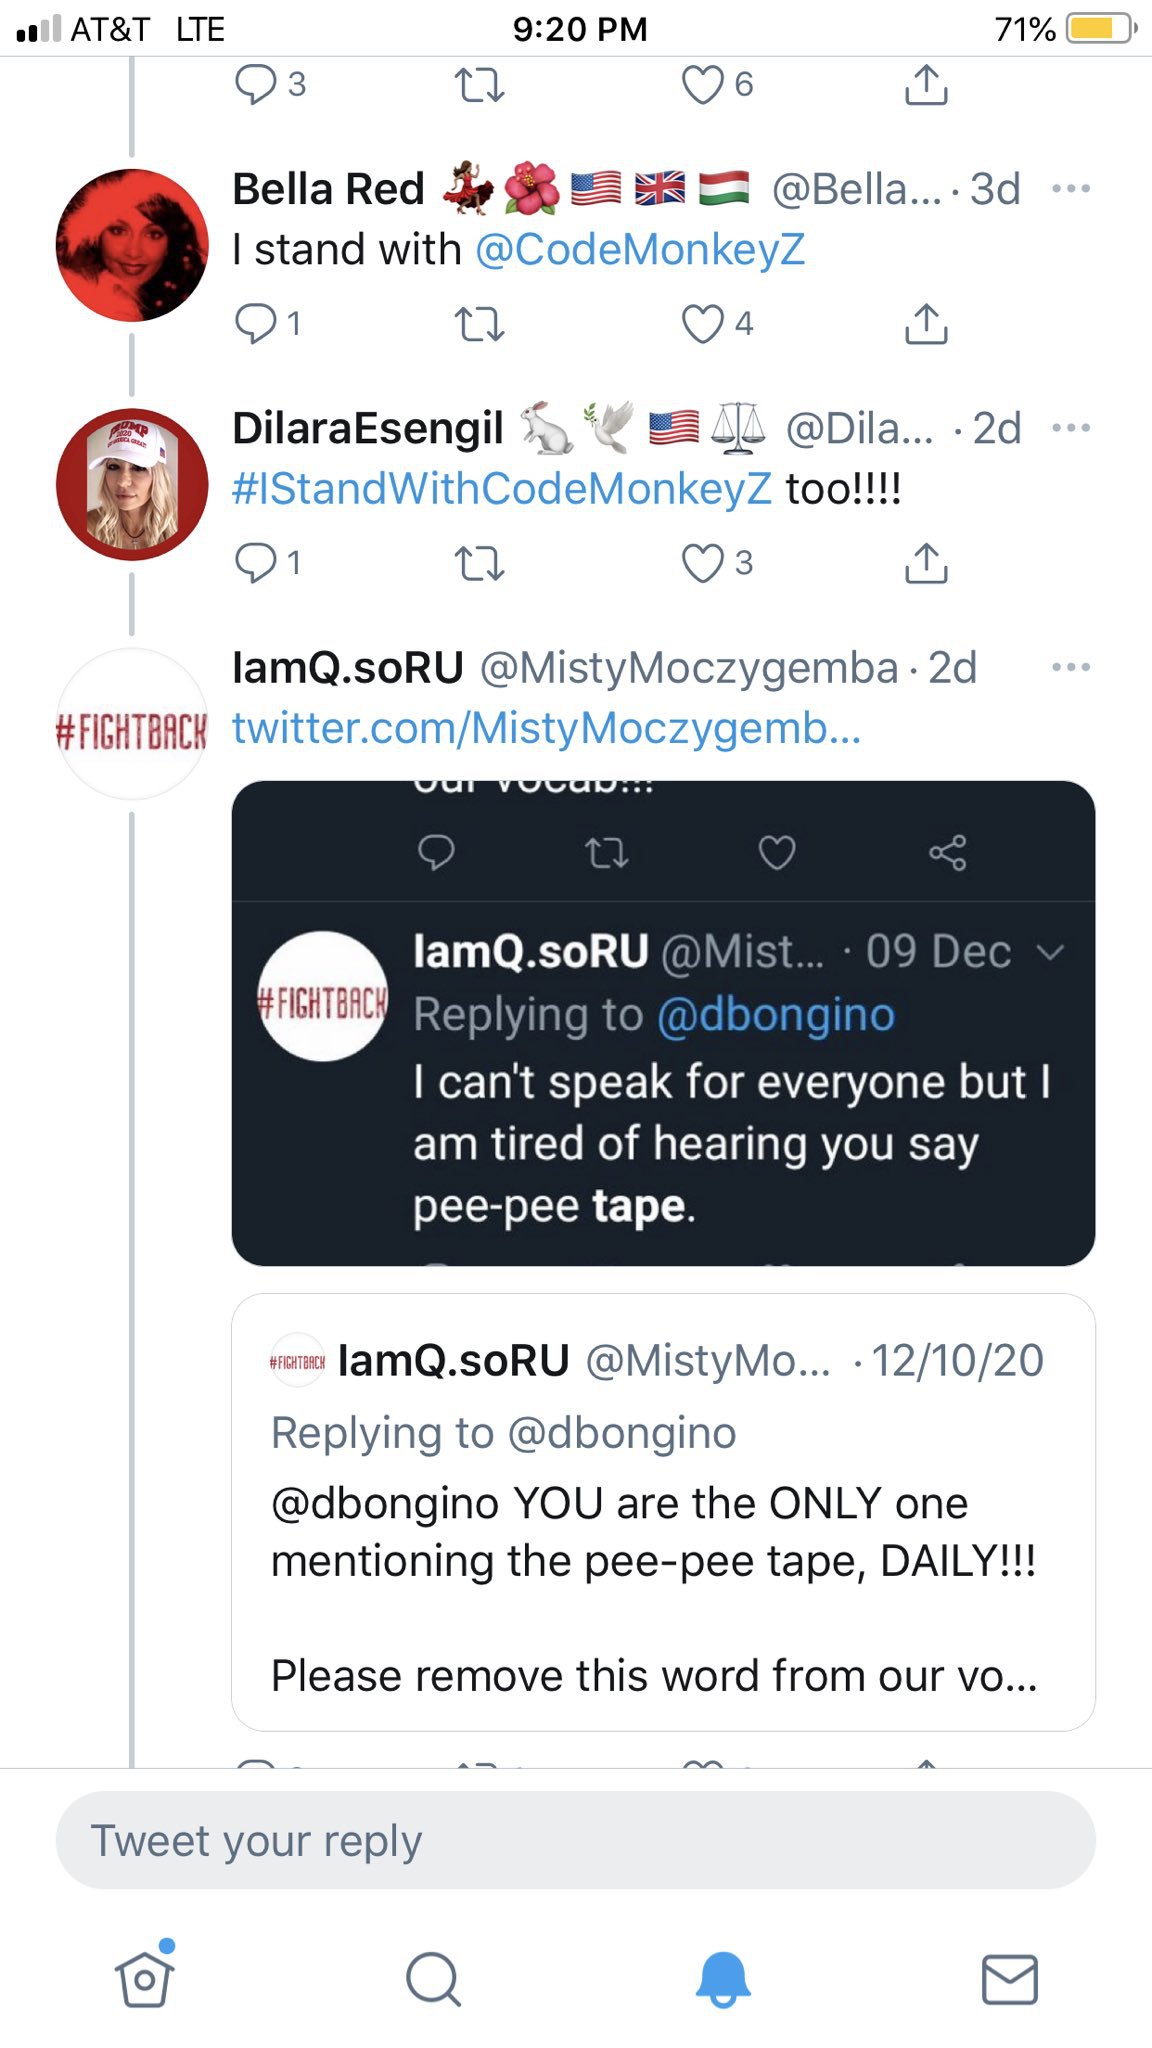Go to the Home tab
Screen dimensions: 1152x2048
(x=144, y=1979)
